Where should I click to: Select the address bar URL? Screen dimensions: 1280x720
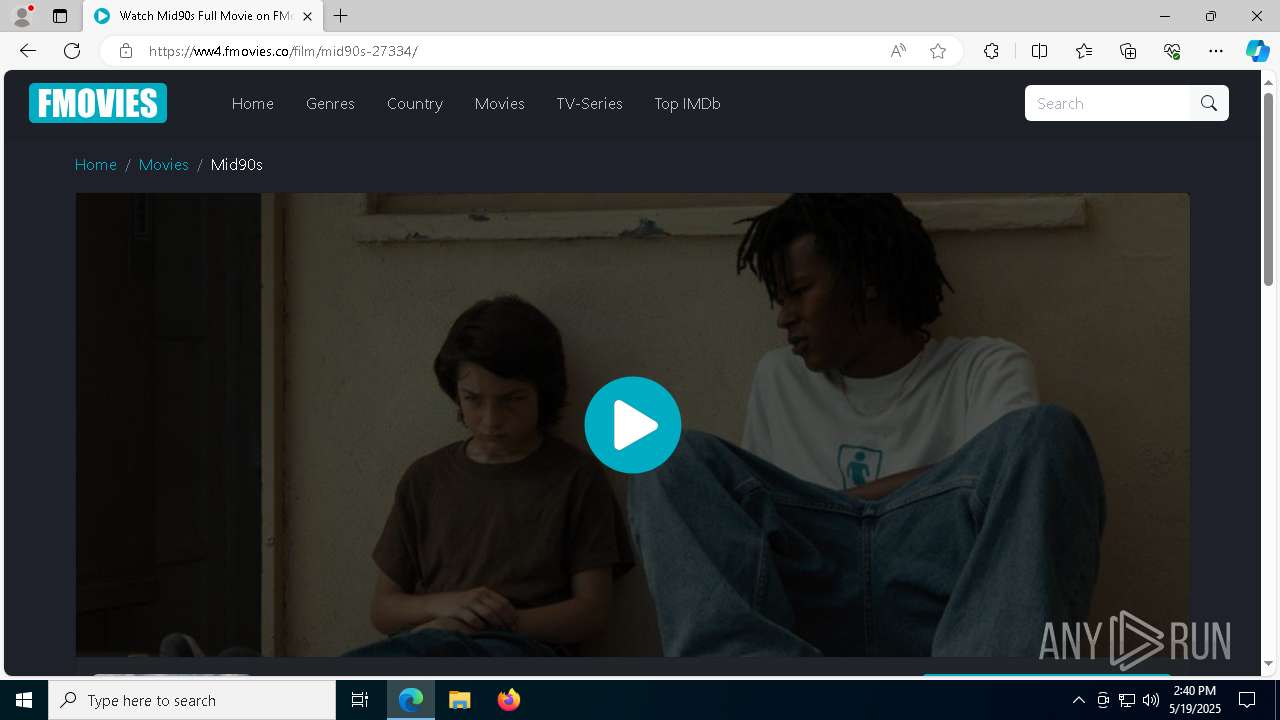[283, 51]
